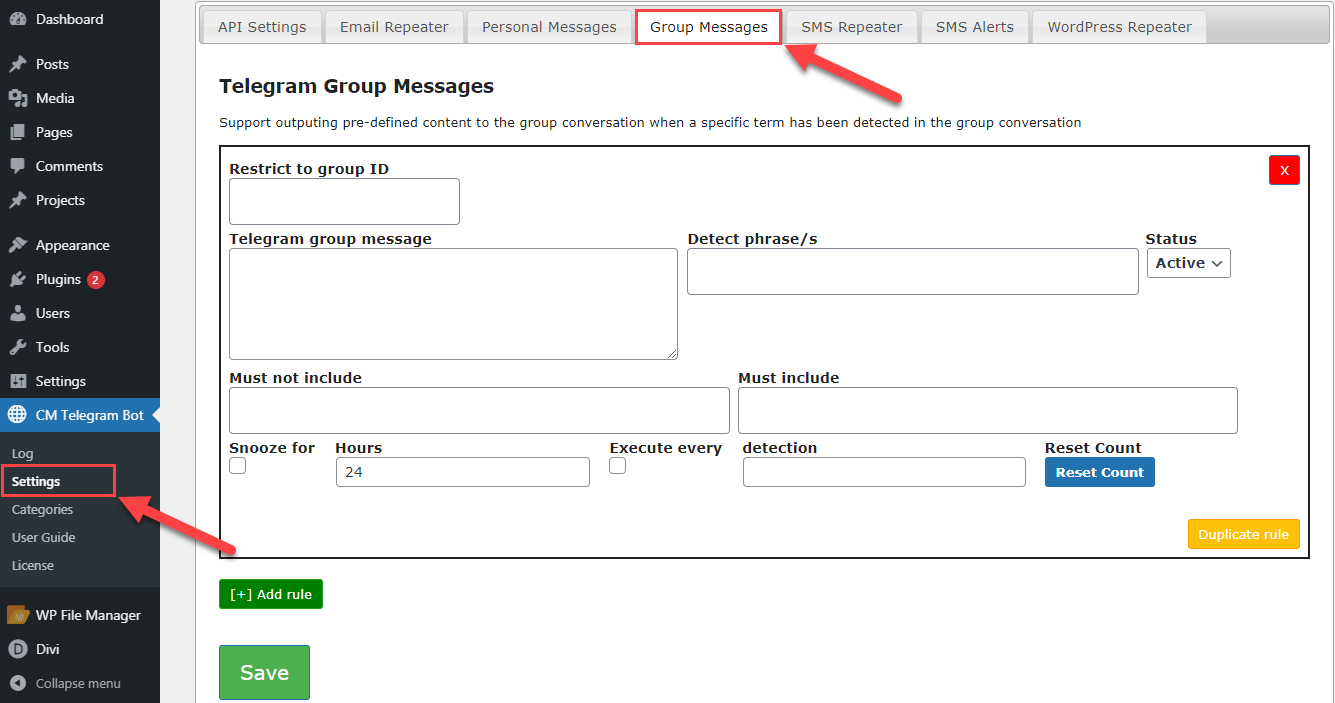
Task: Click the Dashboard gauge icon
Action: (18, 19)
